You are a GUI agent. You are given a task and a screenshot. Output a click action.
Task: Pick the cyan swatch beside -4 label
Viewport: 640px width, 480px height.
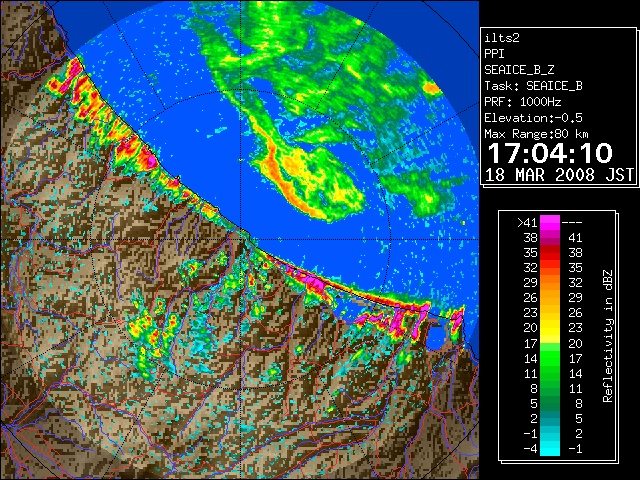[x=550, y=449]
